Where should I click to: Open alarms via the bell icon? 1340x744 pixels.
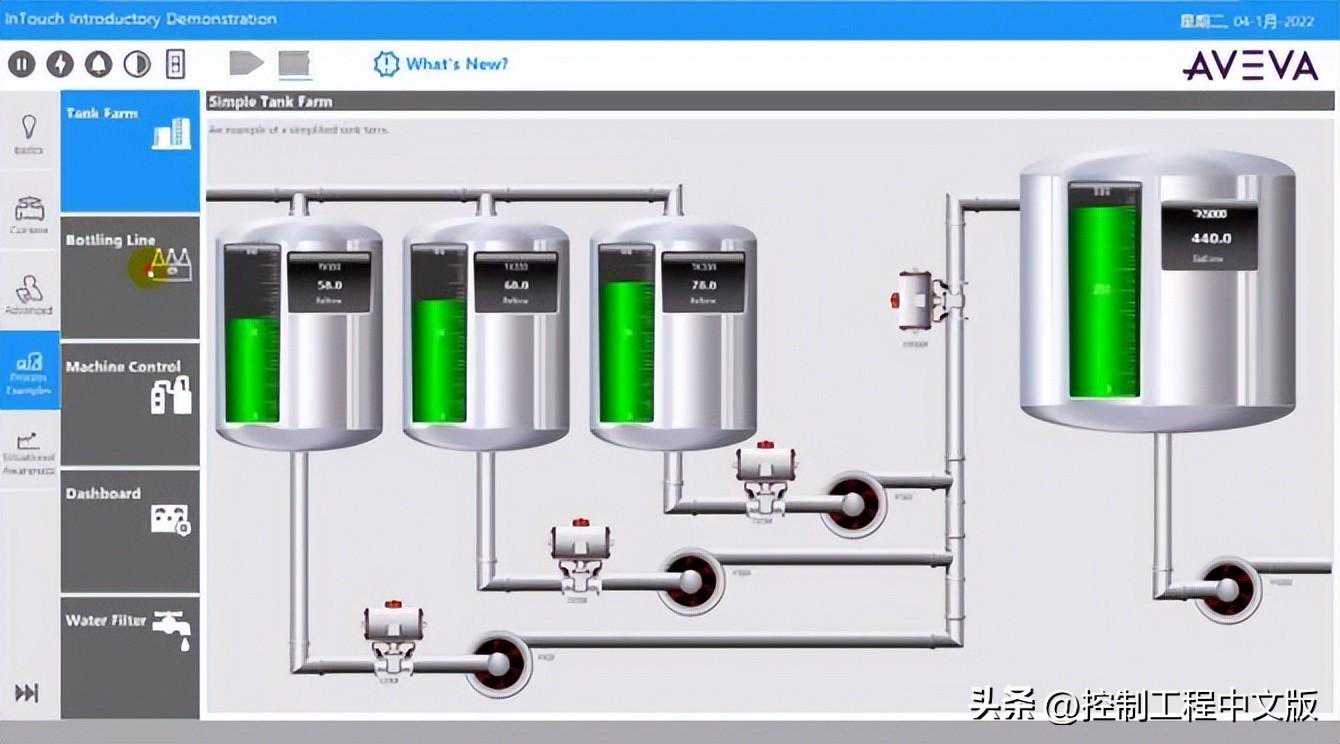click(x=98, y=65)
